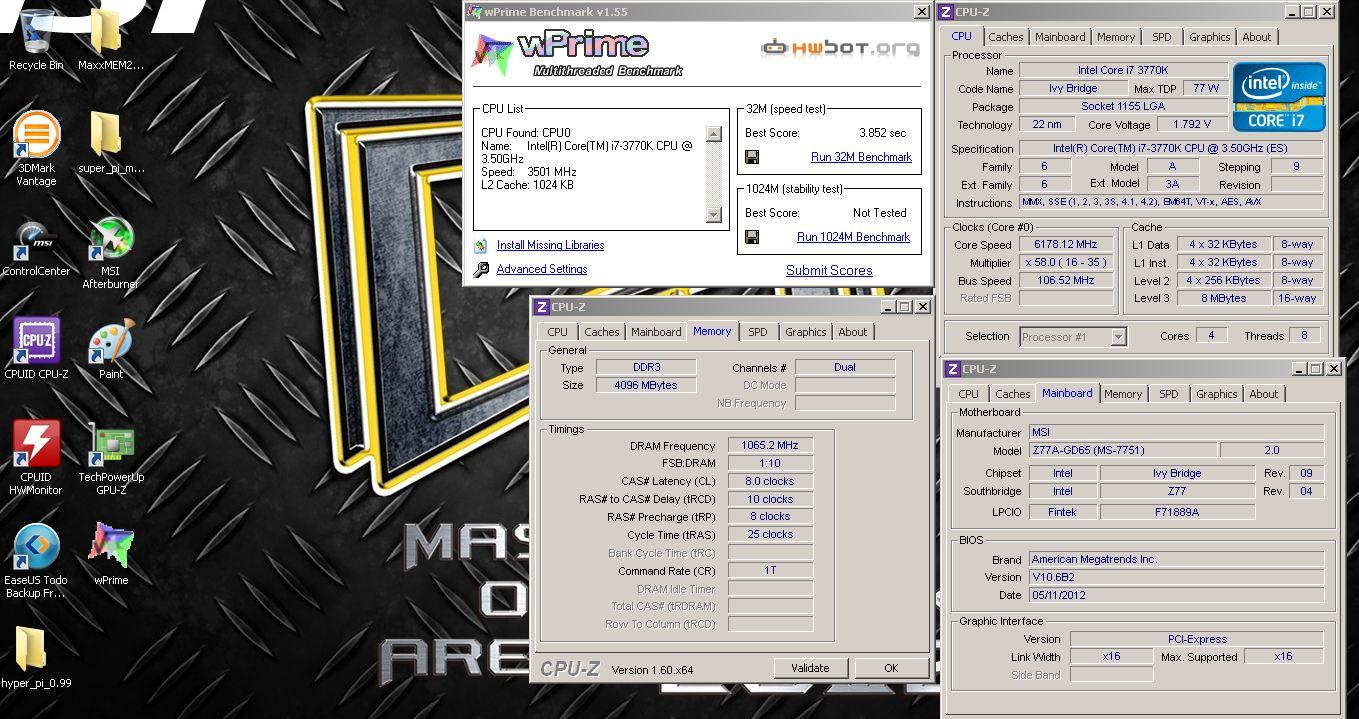
Task: Run the 1024M Benchmark
Action: [853, 237]
